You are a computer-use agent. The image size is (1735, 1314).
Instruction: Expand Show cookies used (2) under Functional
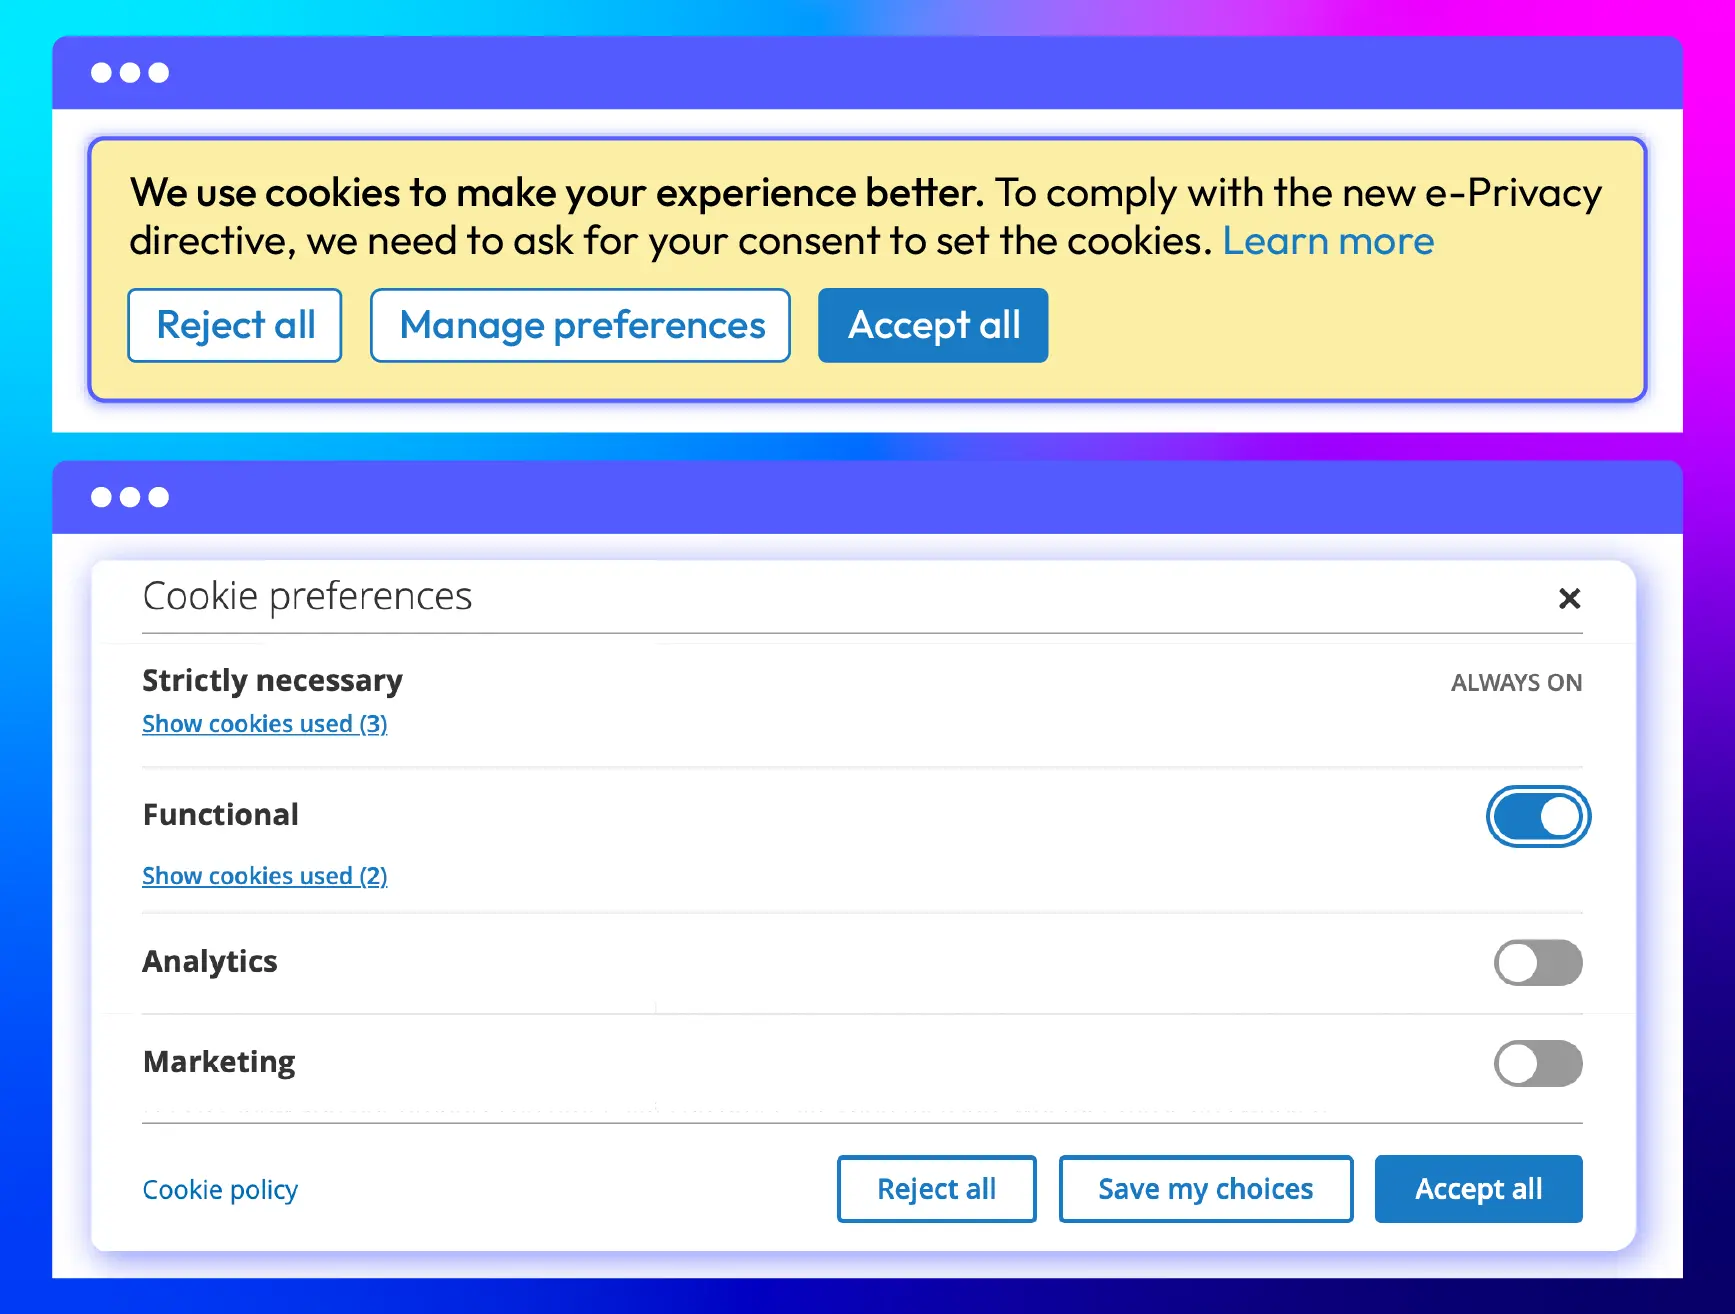point(265,875)
